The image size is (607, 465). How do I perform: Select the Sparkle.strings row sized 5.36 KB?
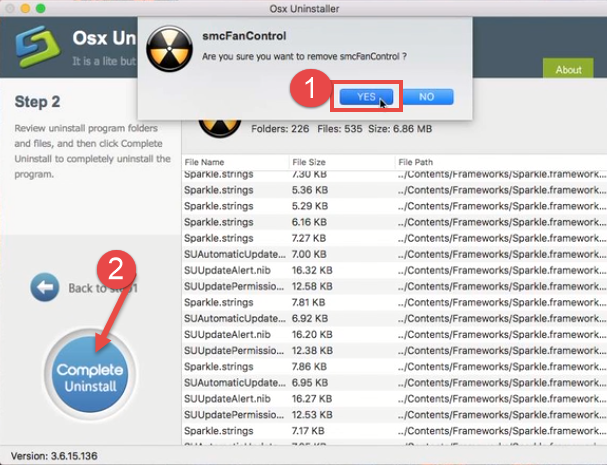tap(394, 190)
